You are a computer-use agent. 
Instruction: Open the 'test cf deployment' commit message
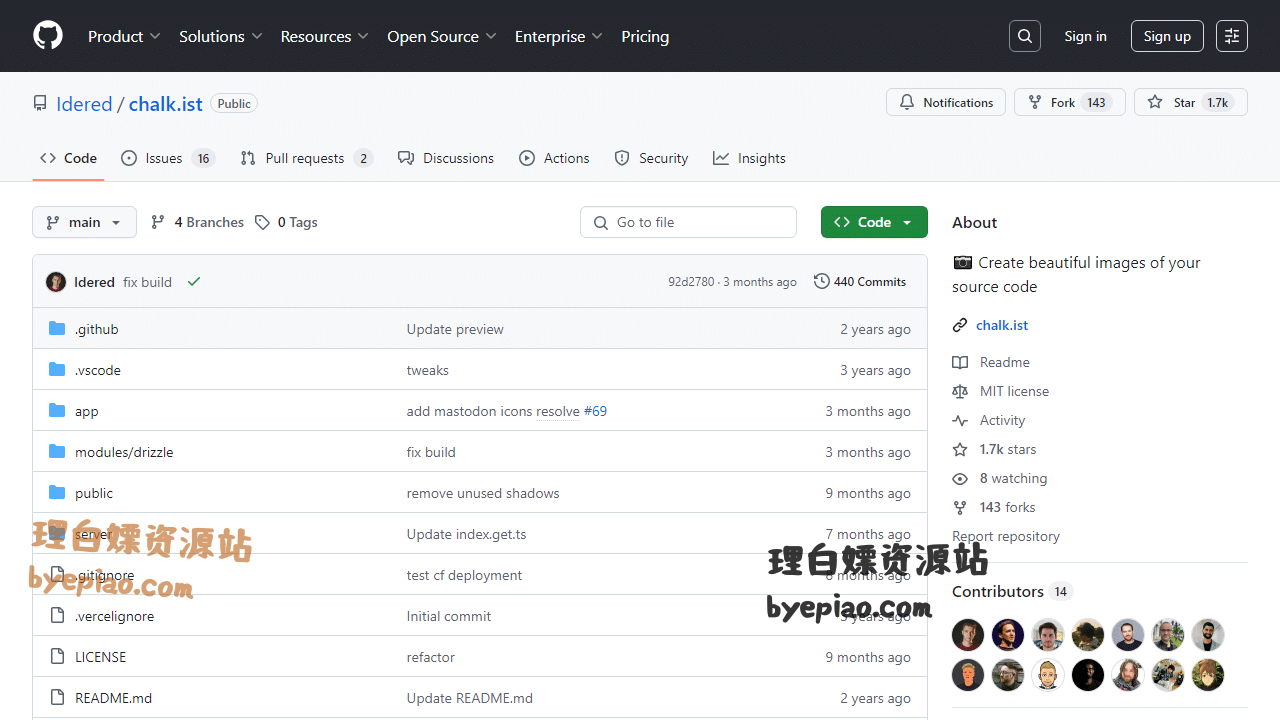[x=464, y=575]
